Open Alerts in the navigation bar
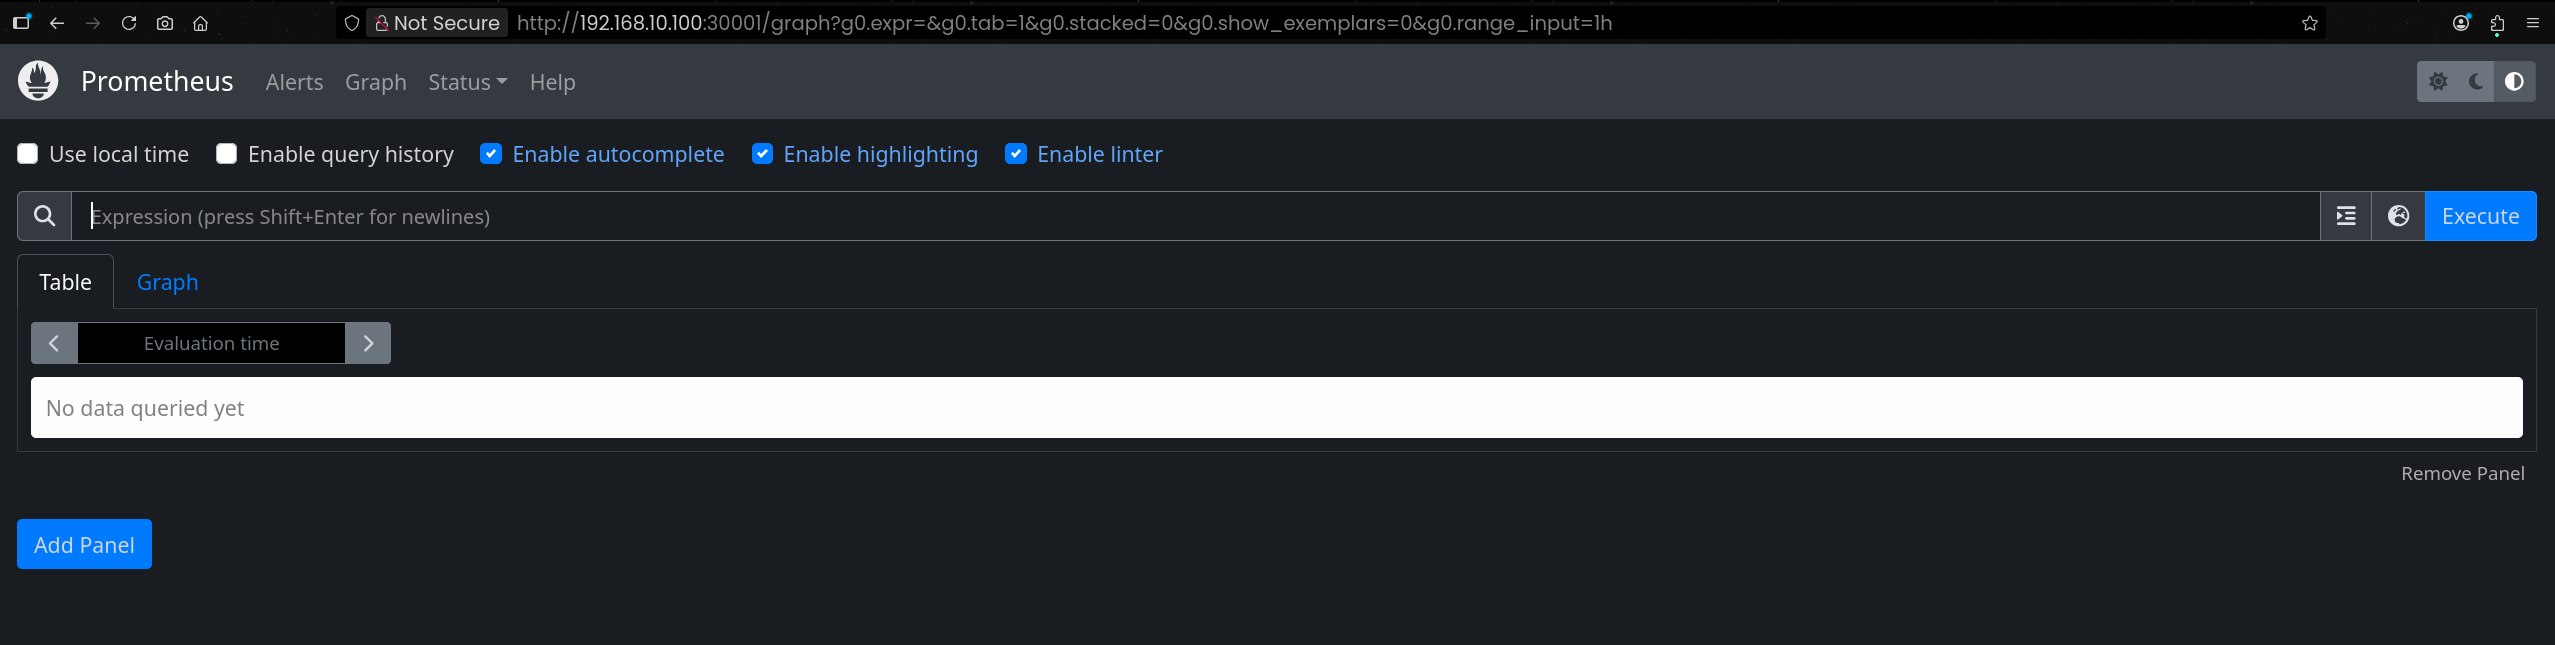The width and height of the screenshot is (2555, 645). coord(294,82)
